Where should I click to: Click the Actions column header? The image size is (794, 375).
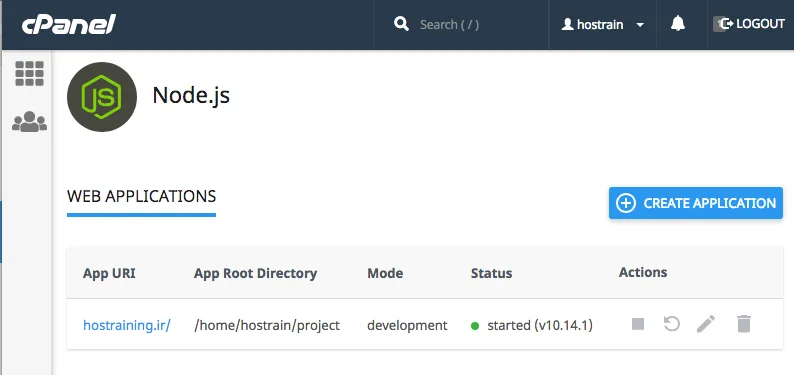click(643, 272)
